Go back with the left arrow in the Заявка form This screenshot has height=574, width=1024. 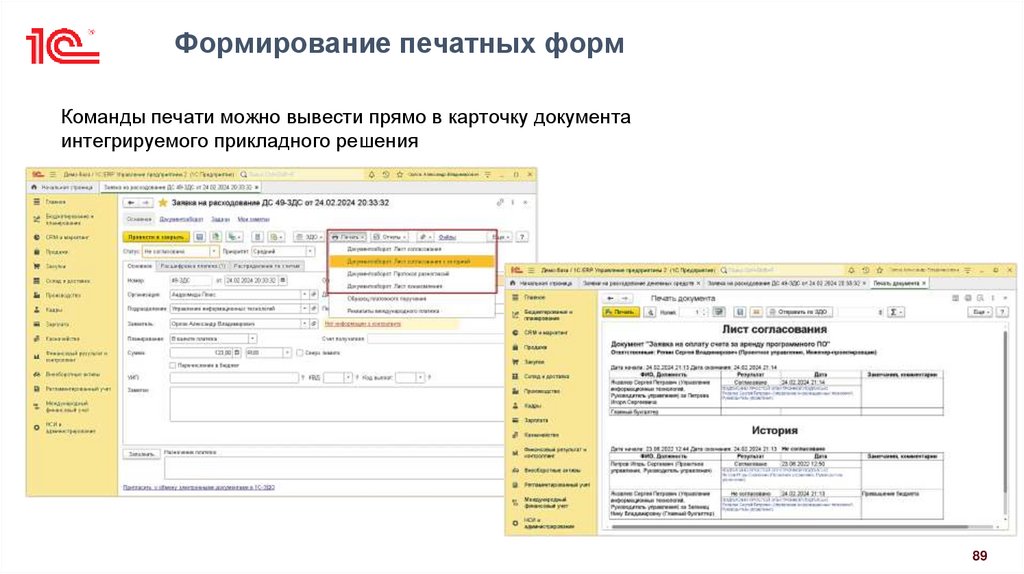point(131,203)
